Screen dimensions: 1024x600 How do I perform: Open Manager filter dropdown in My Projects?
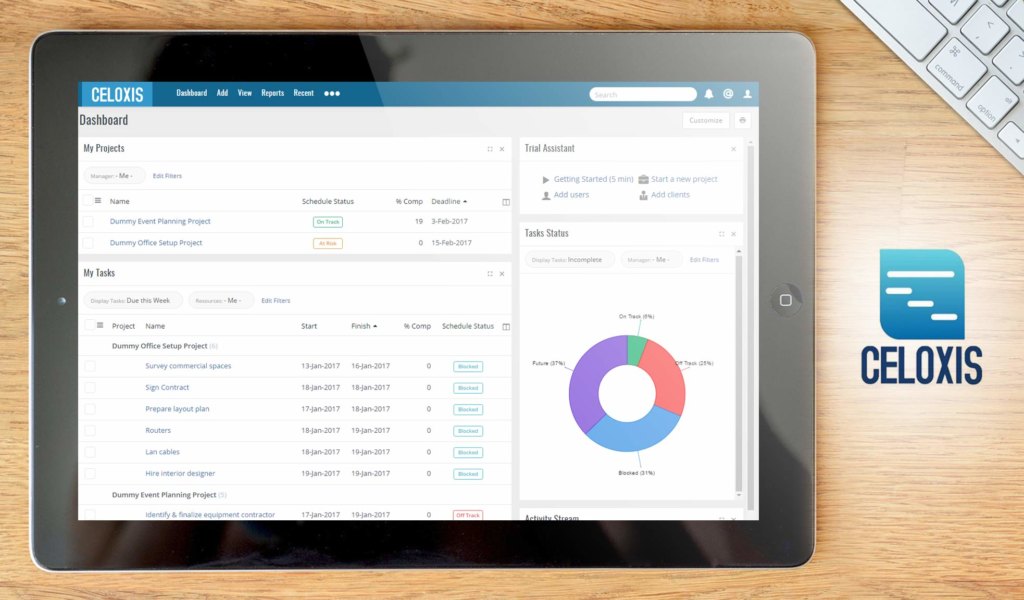pyautogui.click(x=111, y=176)
